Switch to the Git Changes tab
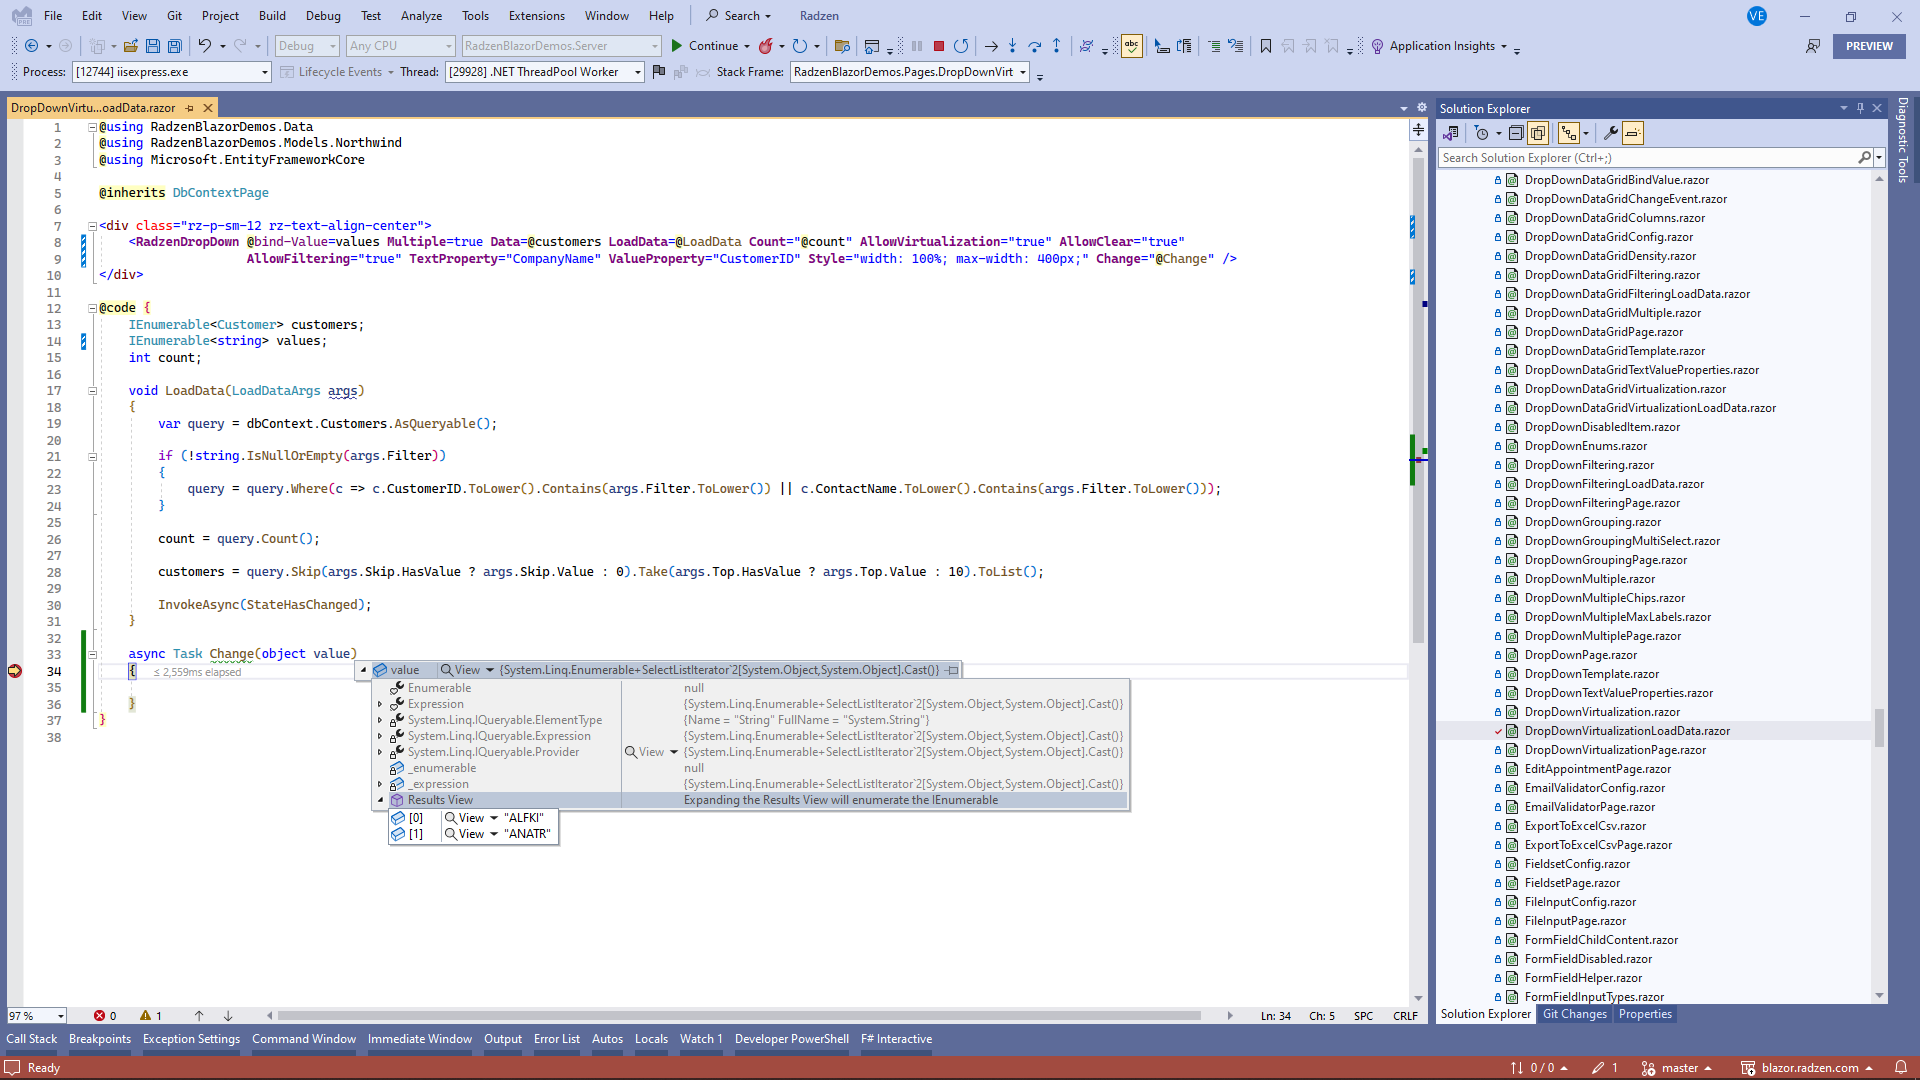Viewport: 1920px width, 1080px height. 1574,1014
